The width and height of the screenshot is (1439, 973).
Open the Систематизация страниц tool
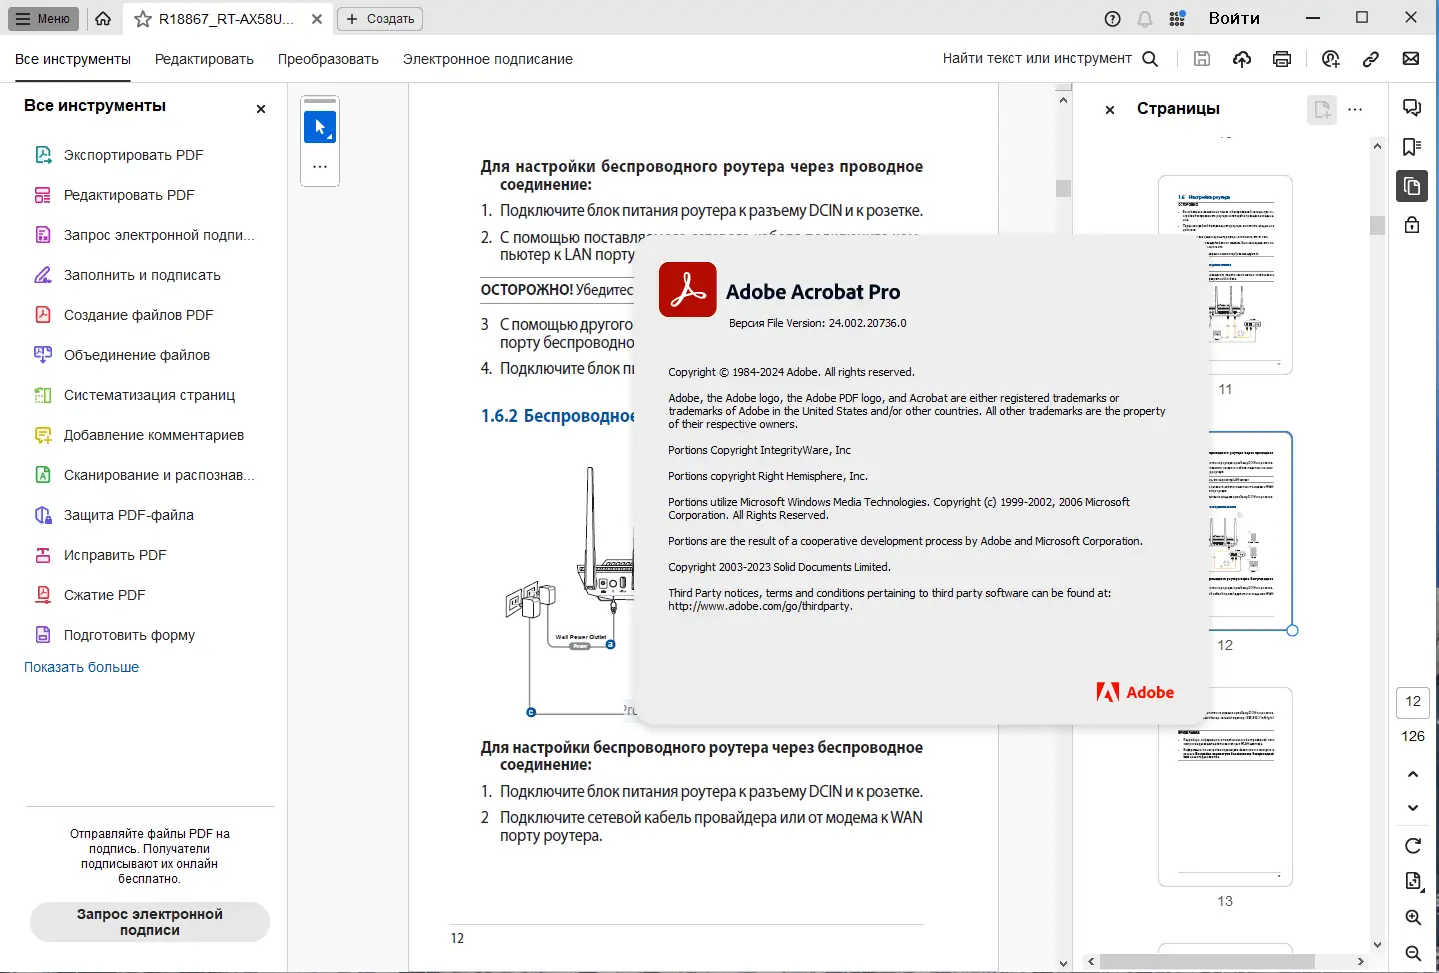[144, 395]
